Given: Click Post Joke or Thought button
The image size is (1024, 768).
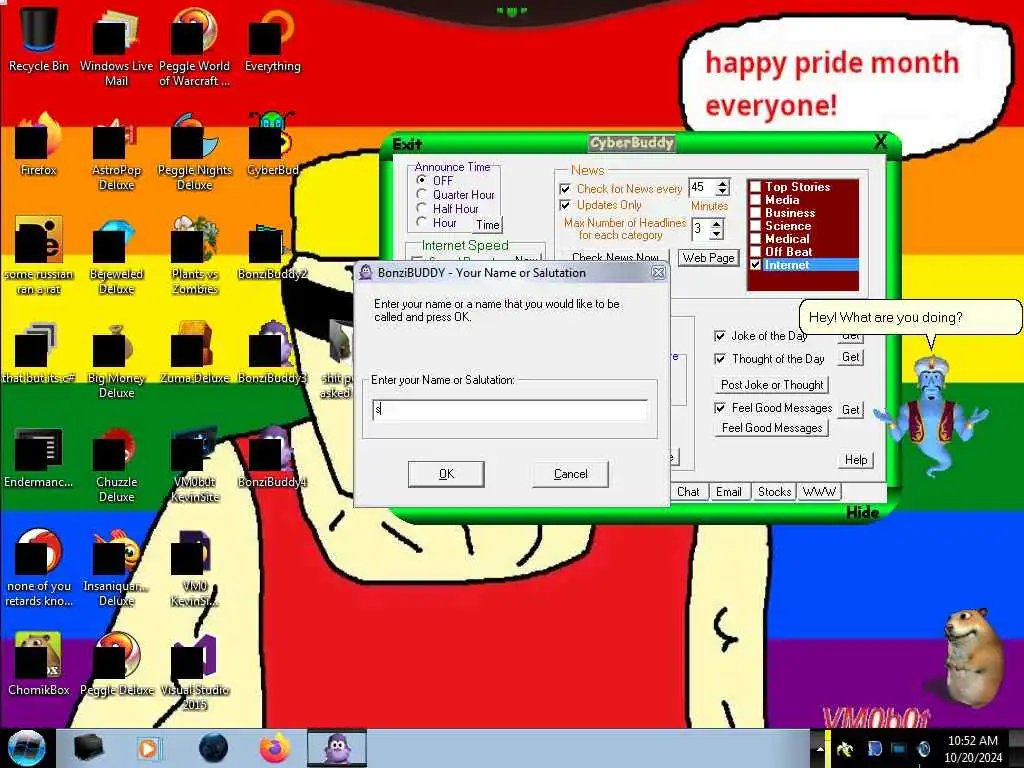Looking at the screenshot, I should 772,385.
